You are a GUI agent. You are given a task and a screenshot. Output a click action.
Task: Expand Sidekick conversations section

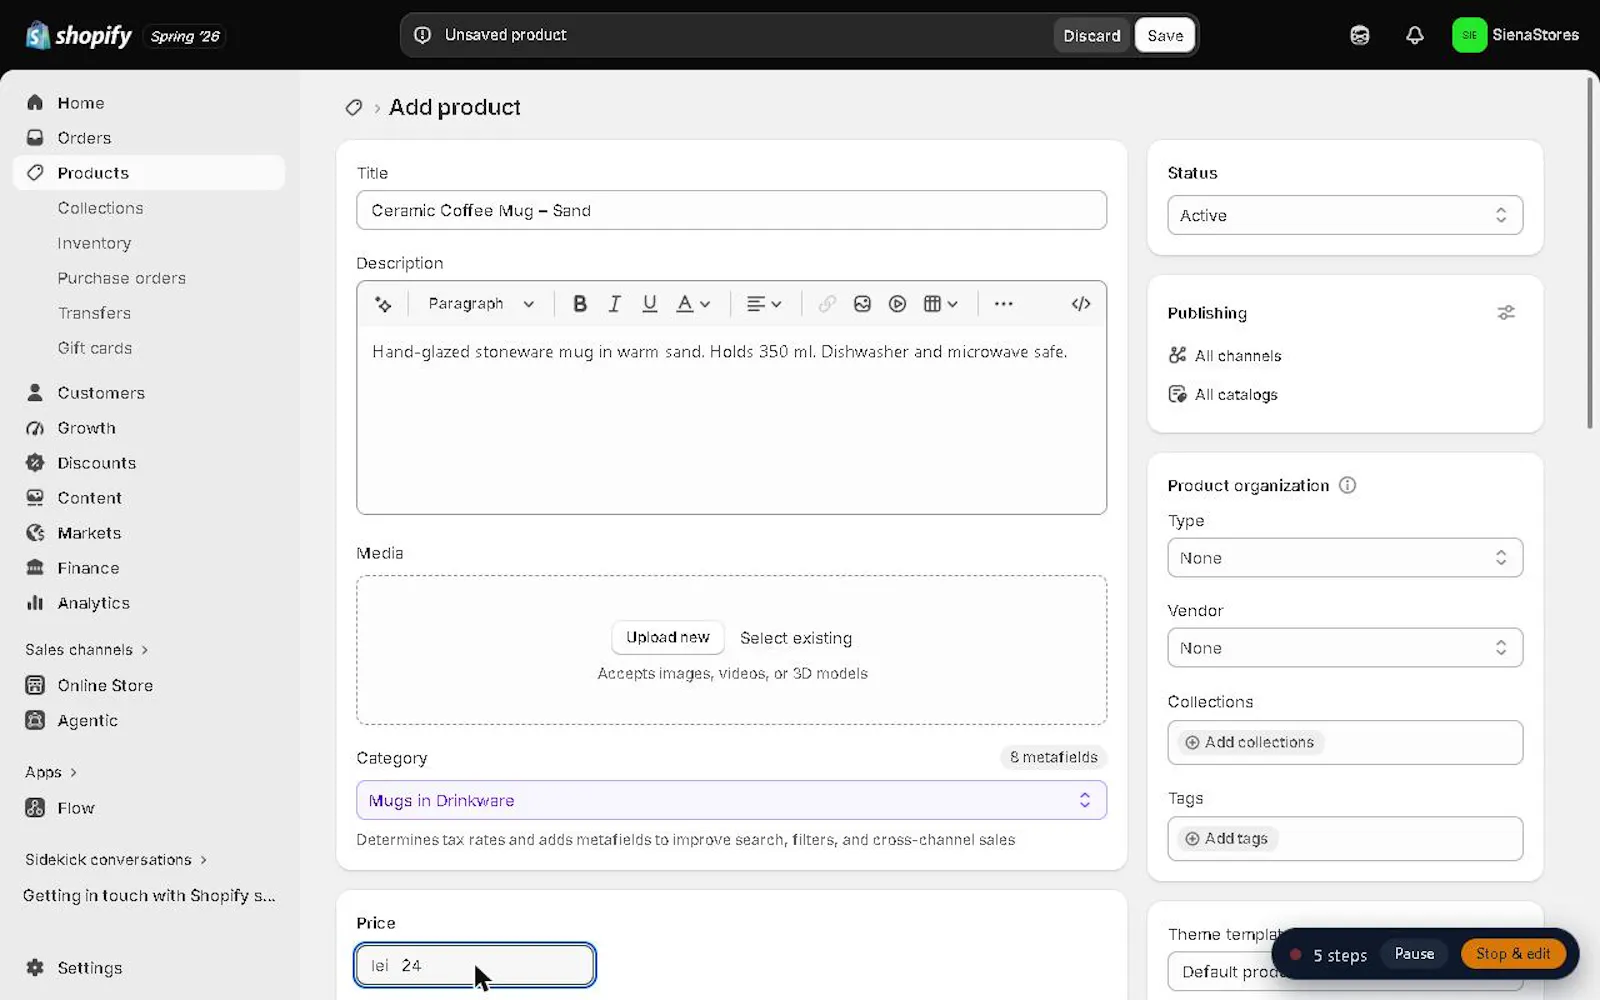click(116, 860)
